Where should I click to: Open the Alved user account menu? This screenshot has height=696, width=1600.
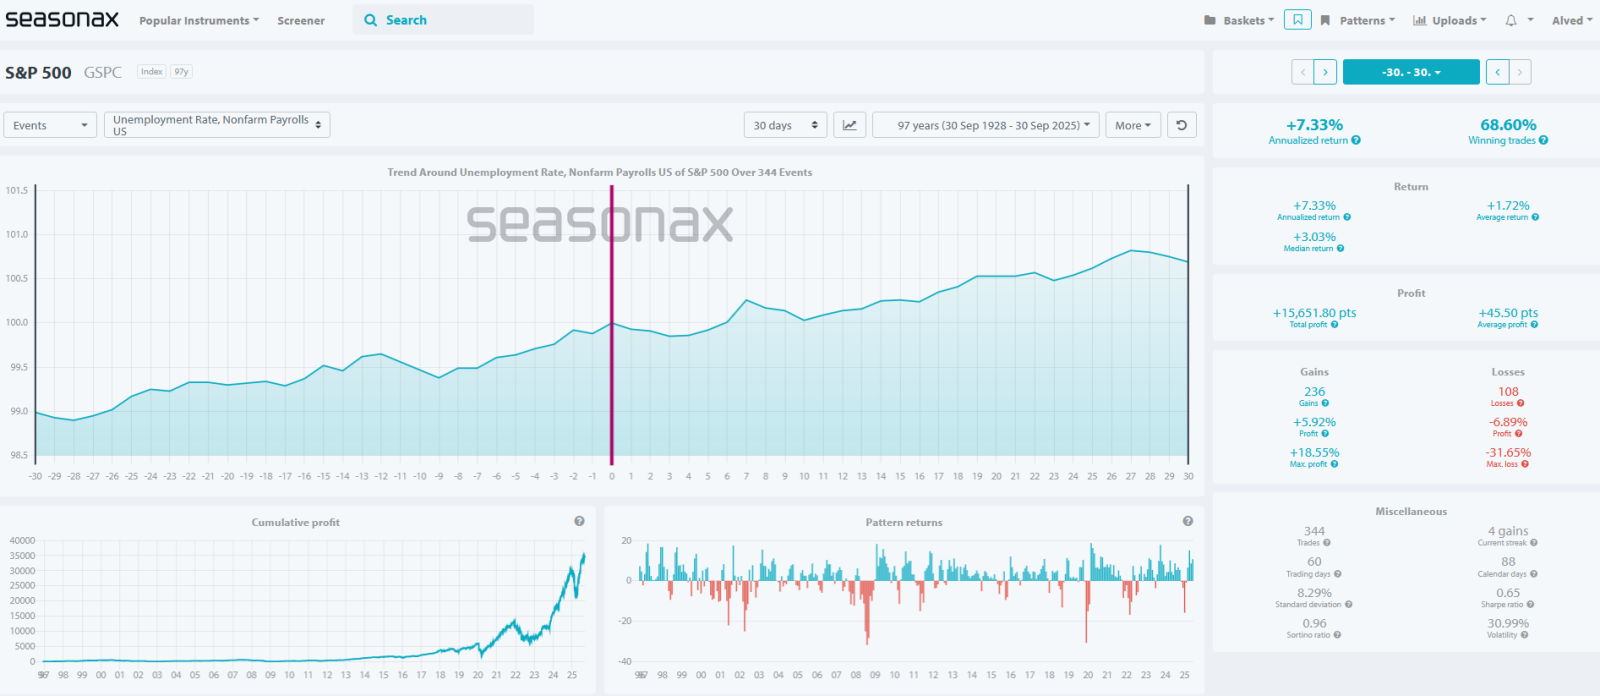1571,21
